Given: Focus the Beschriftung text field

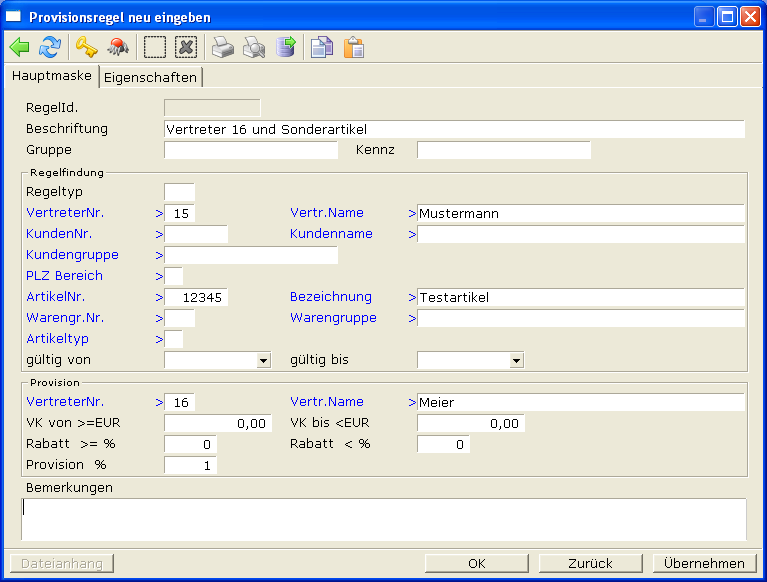Looking at the screenshot, I should point(454,129).
